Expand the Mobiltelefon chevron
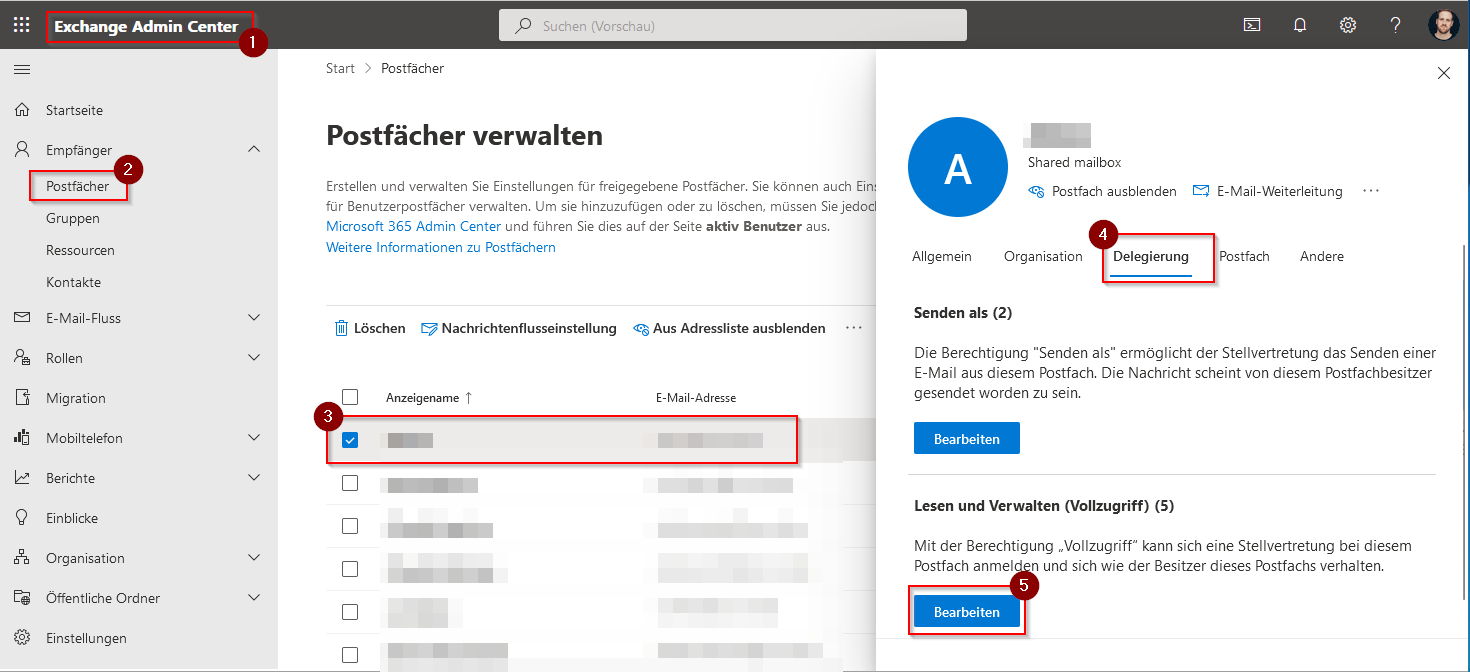The width and height of the screenshot is (1470, 672). [x=254, y=438]
